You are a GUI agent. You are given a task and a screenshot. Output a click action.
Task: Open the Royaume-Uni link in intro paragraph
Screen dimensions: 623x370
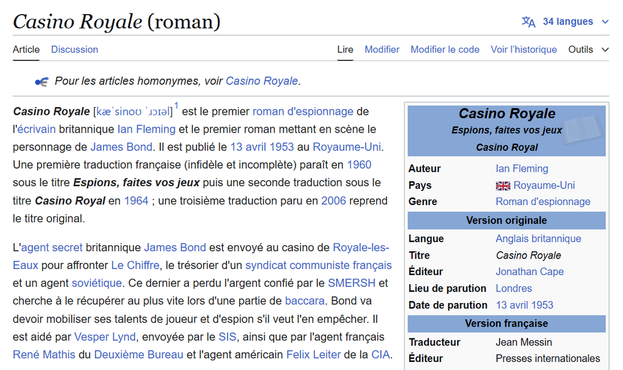(347, 147)
